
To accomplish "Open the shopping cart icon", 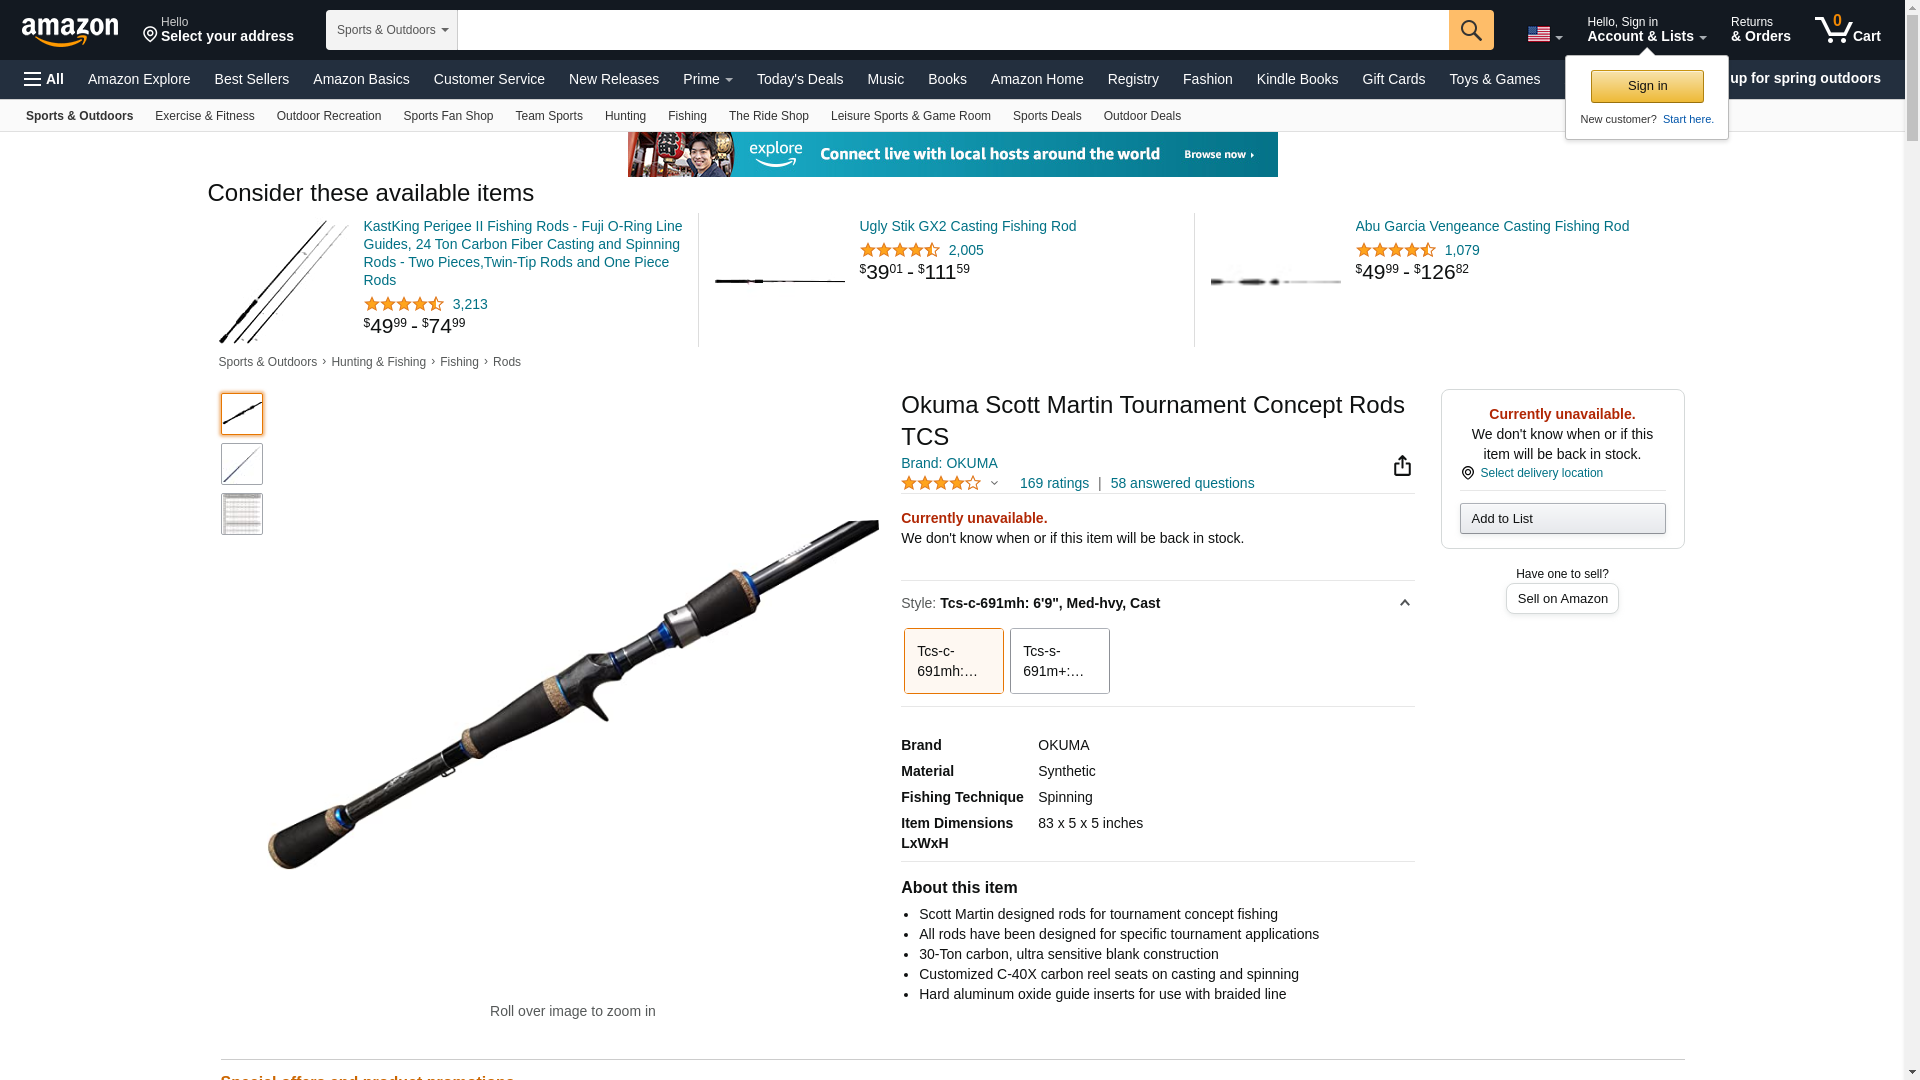I will pyautogui.click(x=1847, y=29).
